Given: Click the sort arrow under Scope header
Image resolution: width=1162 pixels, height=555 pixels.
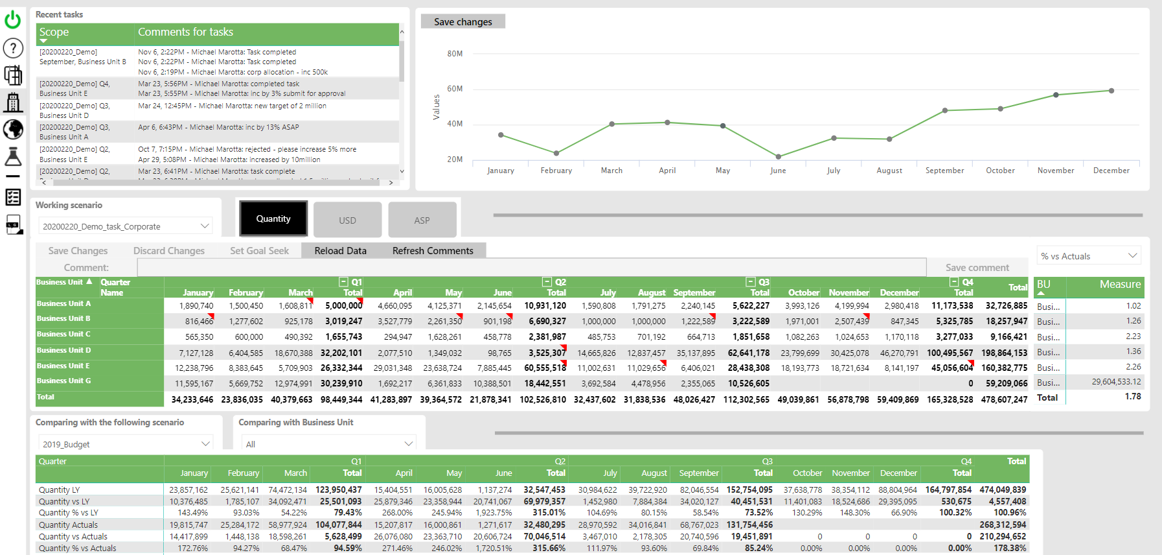Looking at the screenshot, I should tap(43, 41).
